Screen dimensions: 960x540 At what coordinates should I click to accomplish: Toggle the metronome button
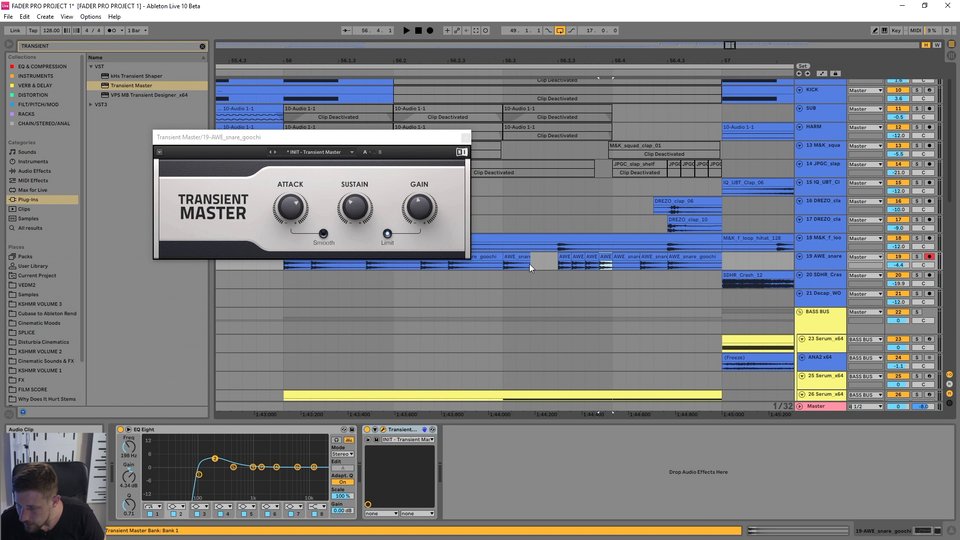(x=113, y=30)
